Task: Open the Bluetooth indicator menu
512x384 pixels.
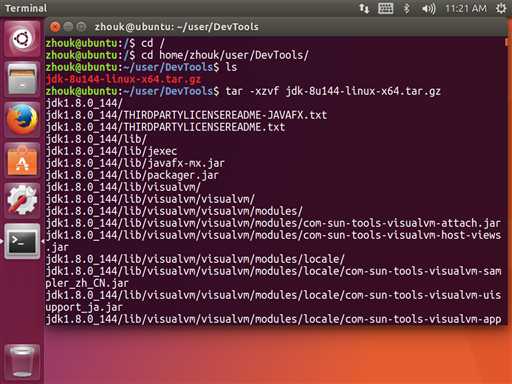Action: point(406,8)
